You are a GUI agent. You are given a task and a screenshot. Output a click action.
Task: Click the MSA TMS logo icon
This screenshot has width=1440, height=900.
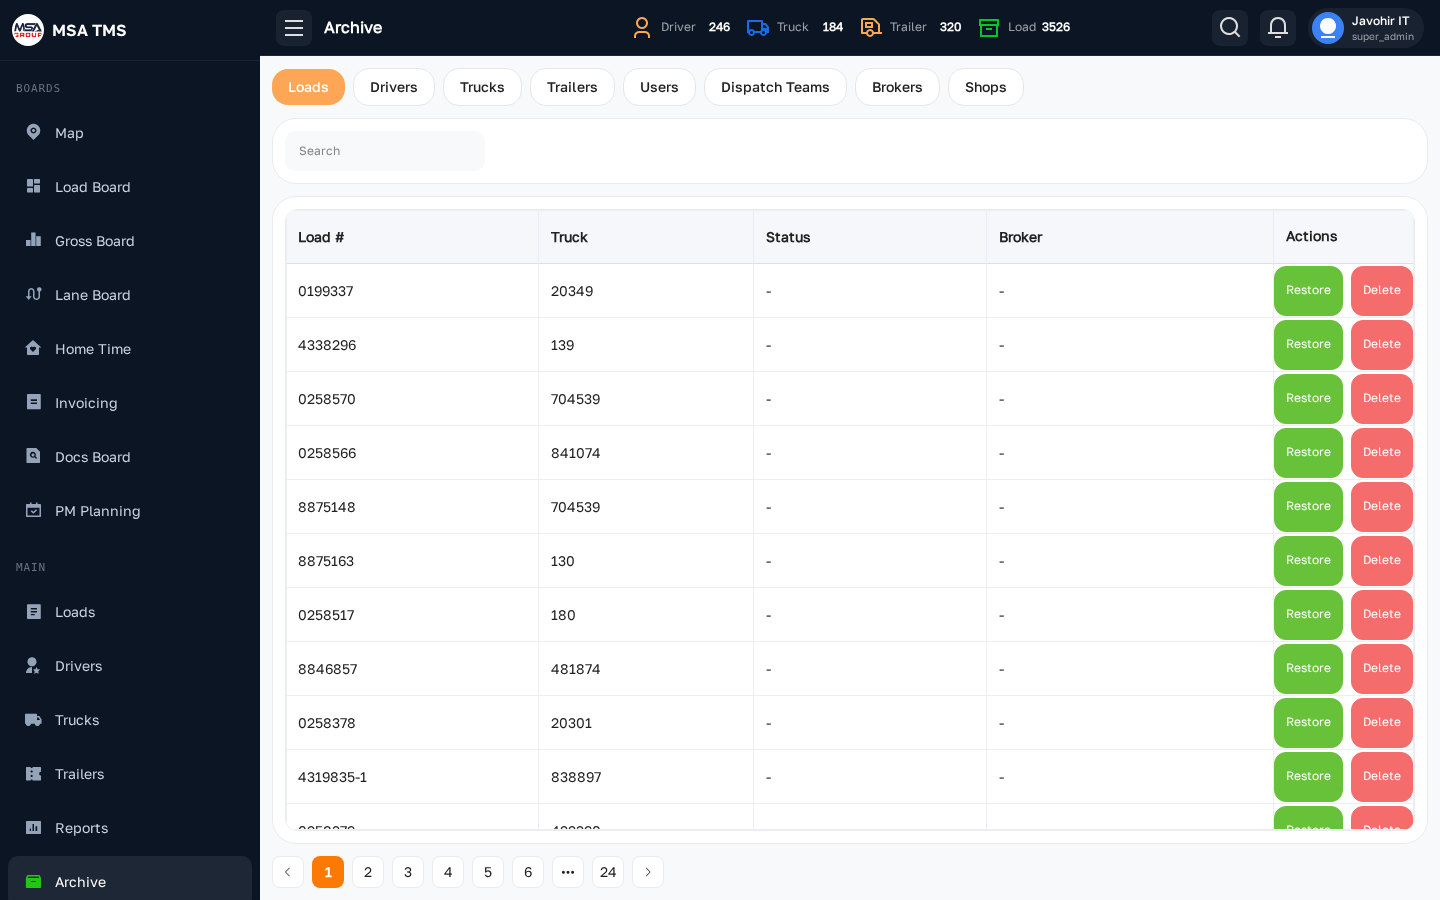28,30
